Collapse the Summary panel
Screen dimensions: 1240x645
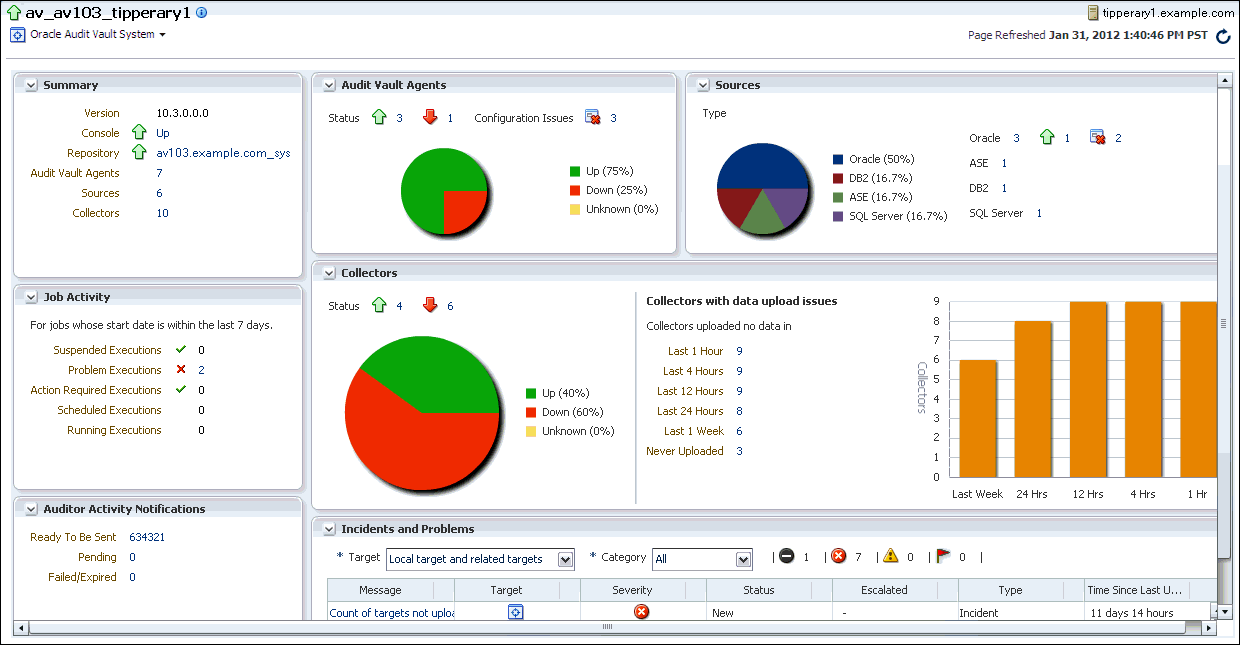click(x=31, y=85)
